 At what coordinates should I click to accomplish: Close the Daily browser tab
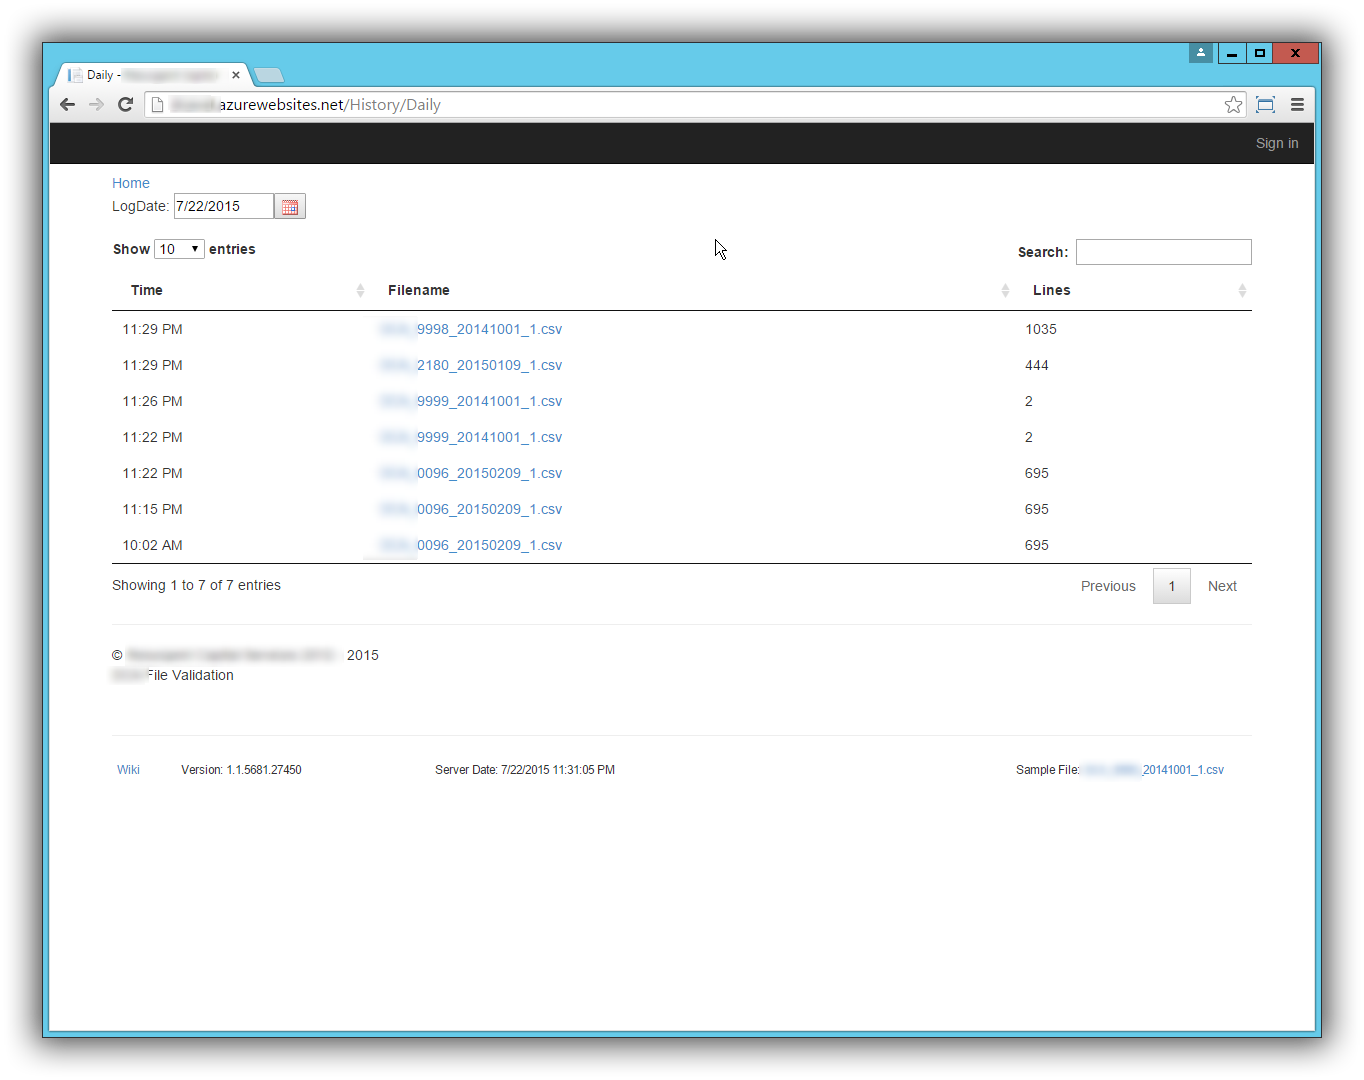236,75
